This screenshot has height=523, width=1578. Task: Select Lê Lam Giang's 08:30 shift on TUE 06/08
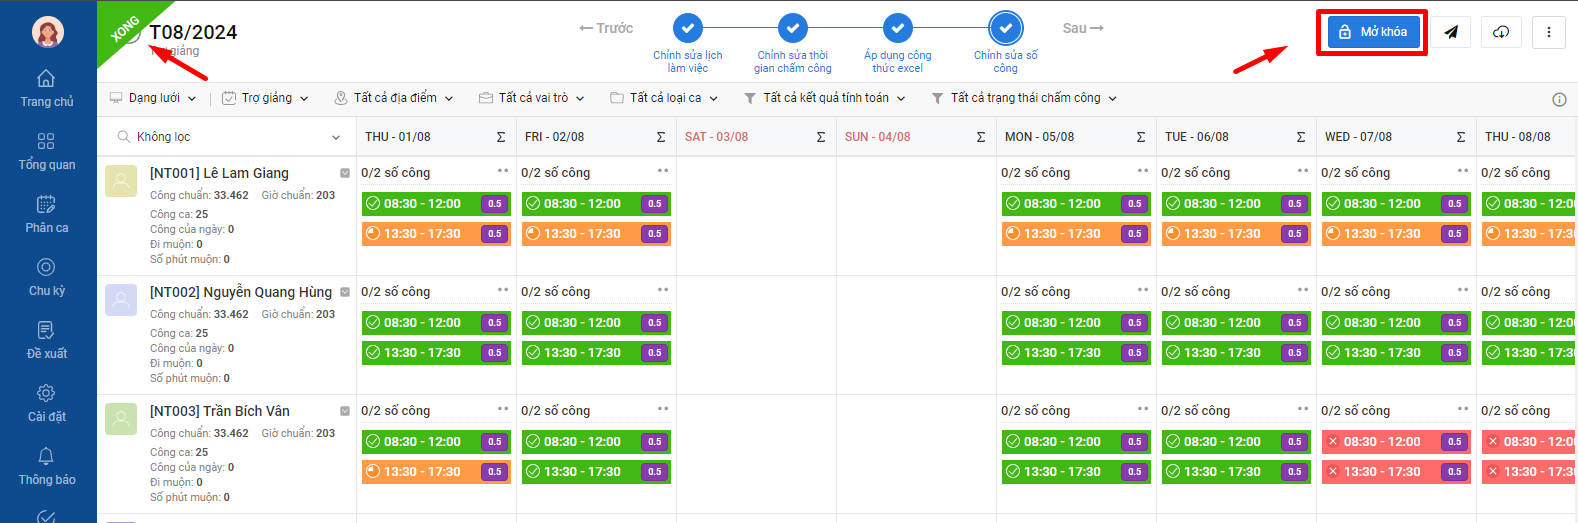1236,204
